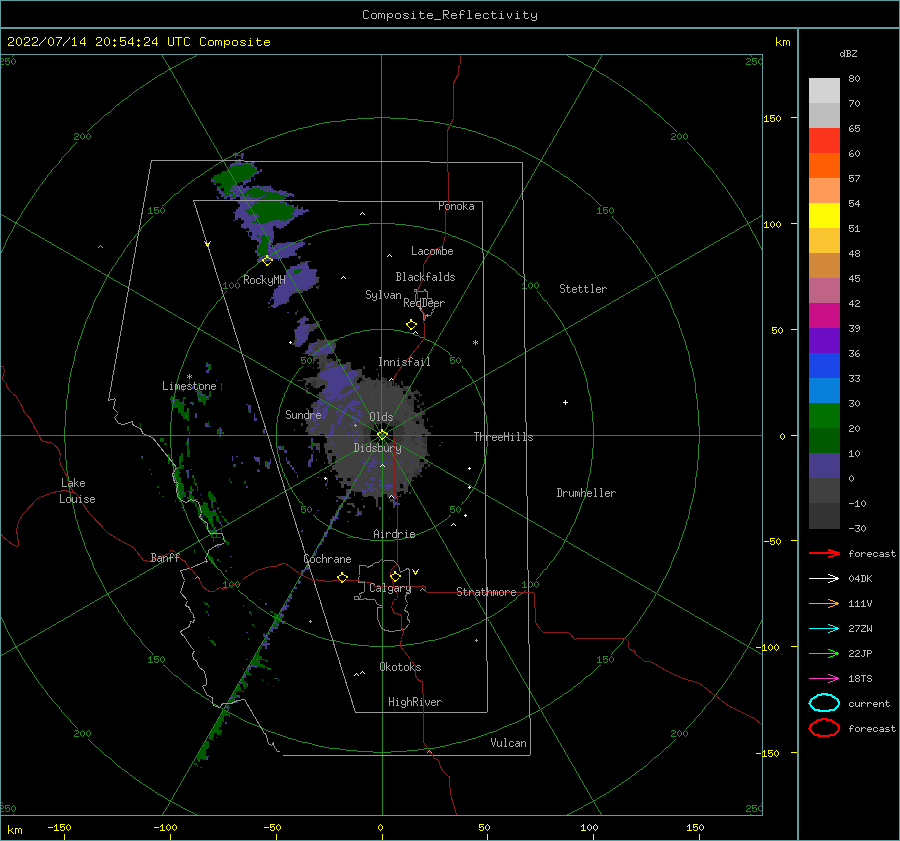Image resolution: width=900 pixels, height=841 pixels.
Task: Click the Airdrie town label
Action: pos(394,534)
